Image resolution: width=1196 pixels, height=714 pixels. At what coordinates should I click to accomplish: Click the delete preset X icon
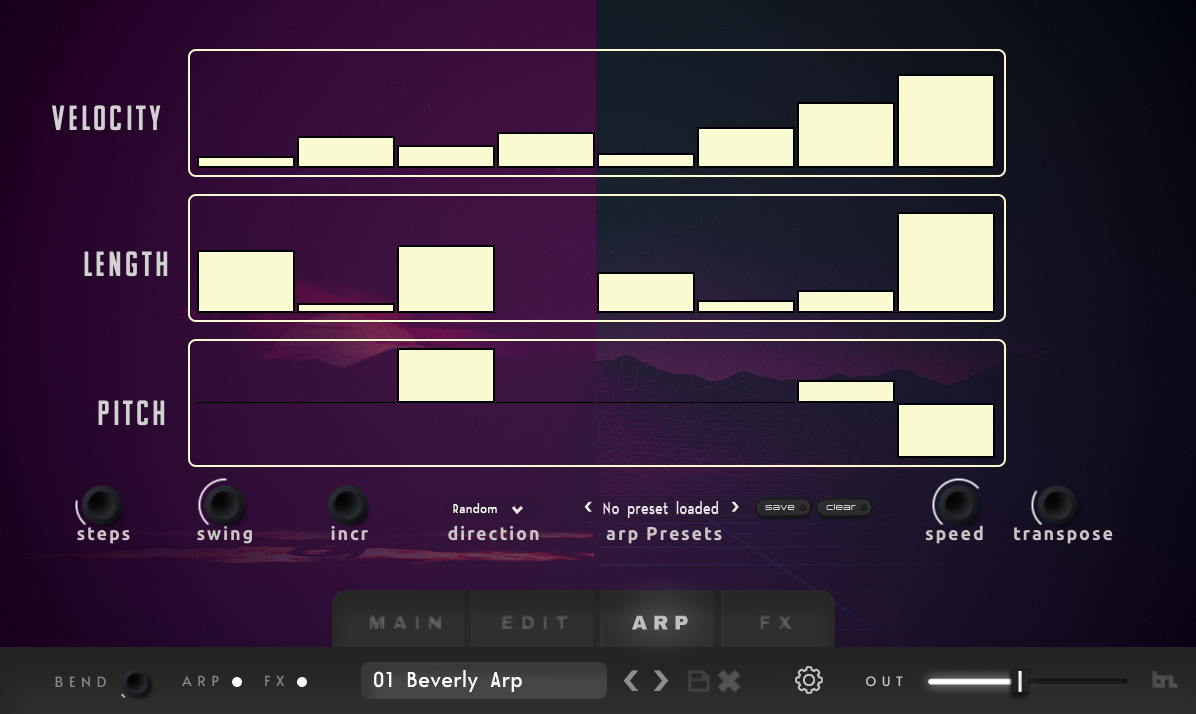click(x=729, y=680)
